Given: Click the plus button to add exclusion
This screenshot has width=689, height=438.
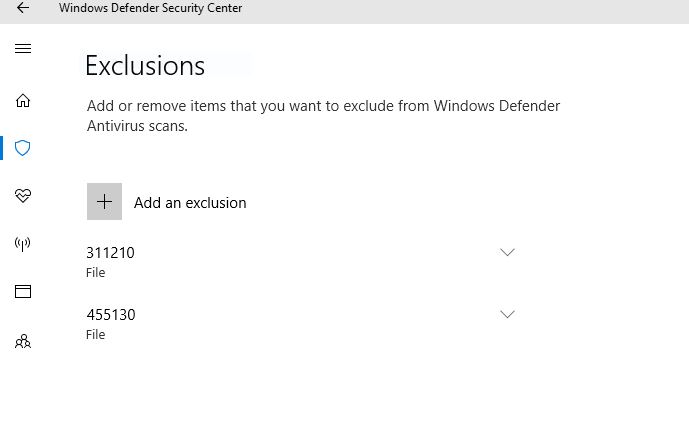Looking at the screenshot, I should click(104, 202).
